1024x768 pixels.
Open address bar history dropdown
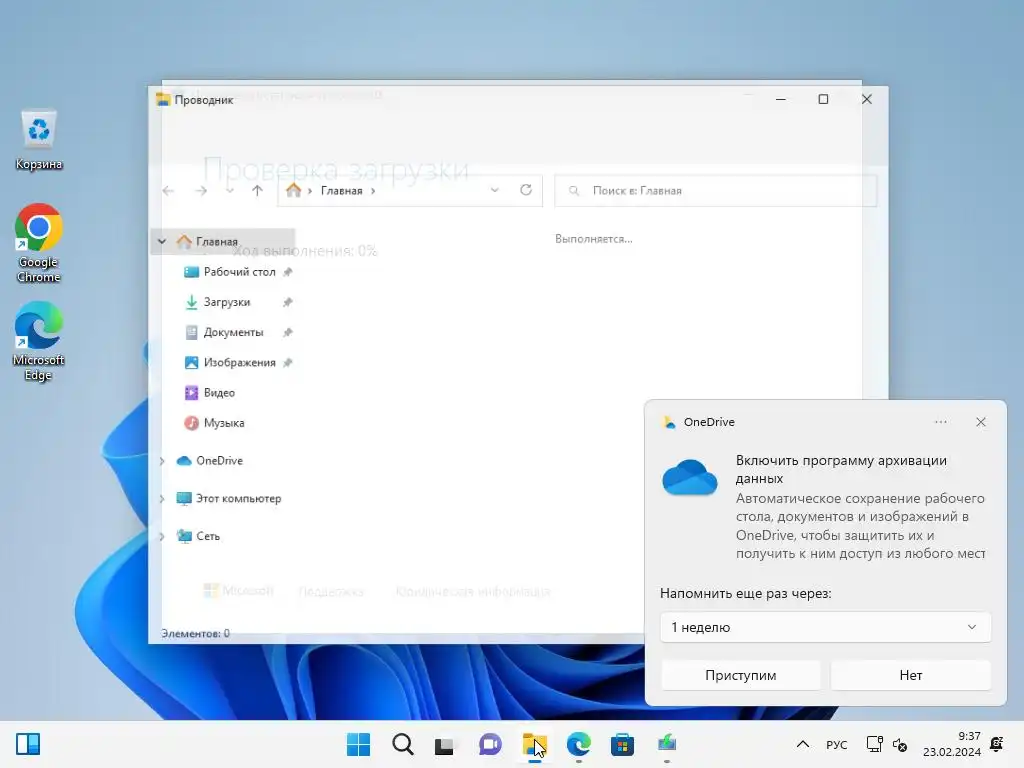pyautogui.click(x=494, y=190)
